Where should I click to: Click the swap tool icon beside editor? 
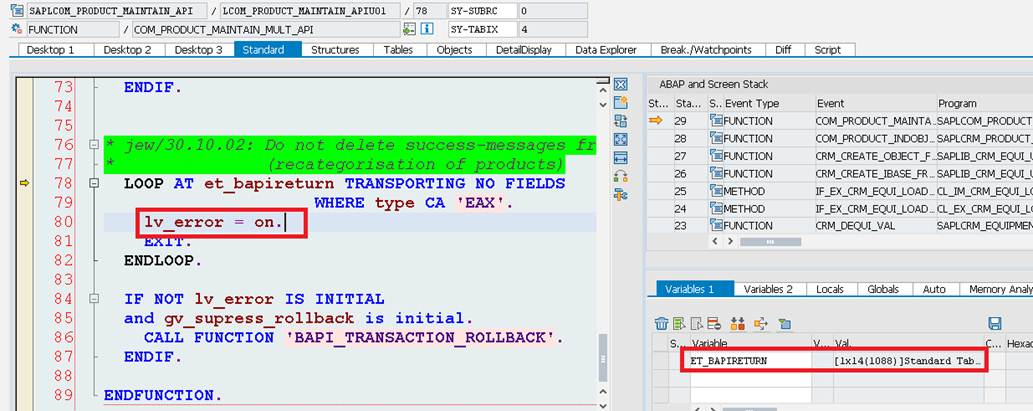click(x=620, y=121)
